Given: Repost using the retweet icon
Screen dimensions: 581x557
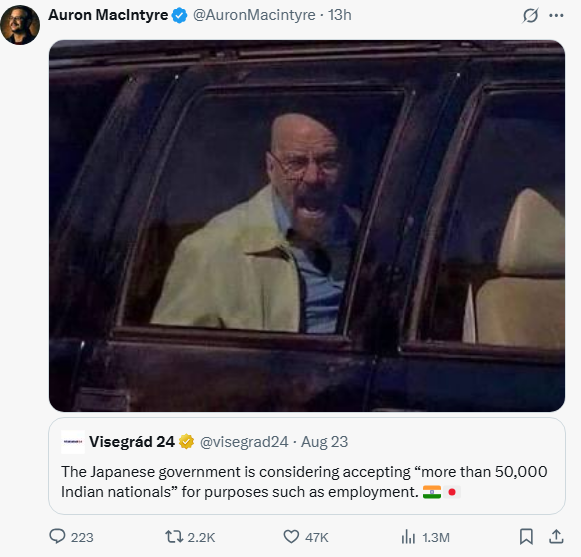Looking at the screenshot, I should coord(174,536).
